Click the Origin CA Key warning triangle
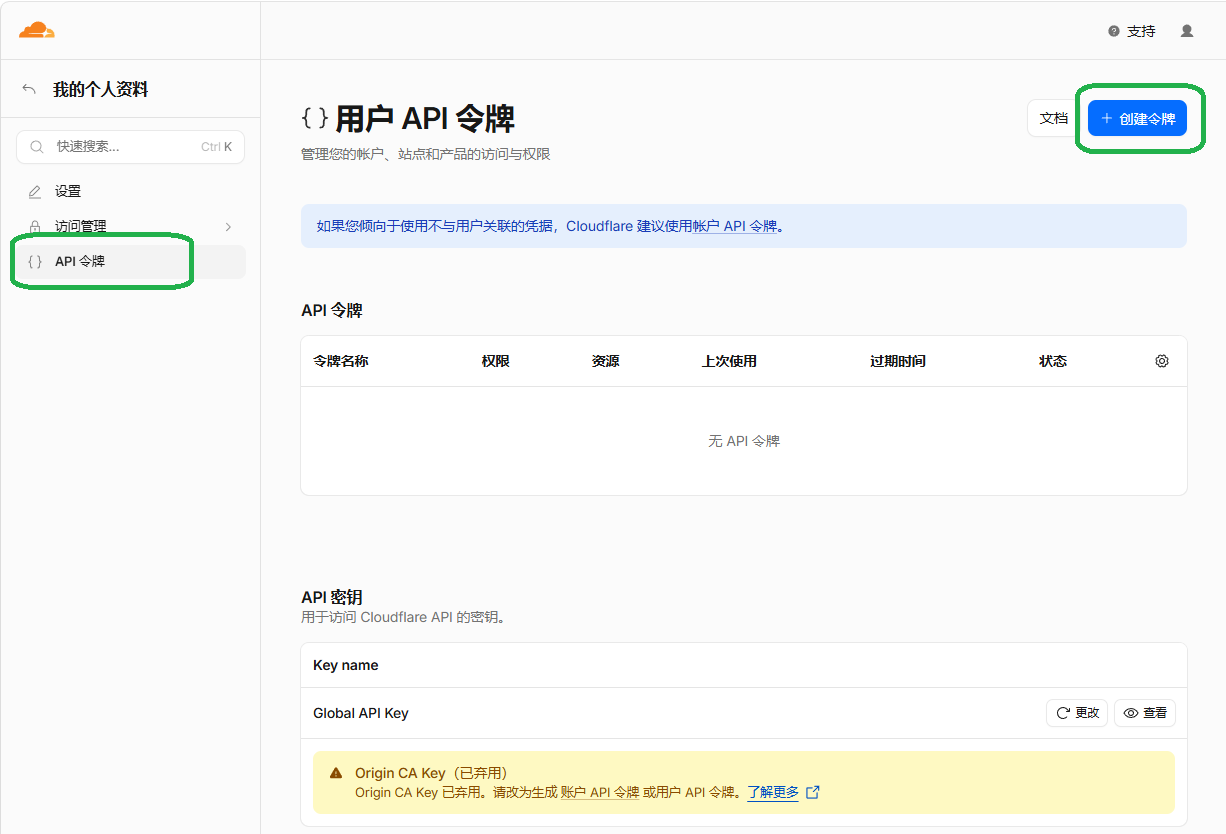The height and width of the screenshot is (834, 1226). [x=336, y=773]
